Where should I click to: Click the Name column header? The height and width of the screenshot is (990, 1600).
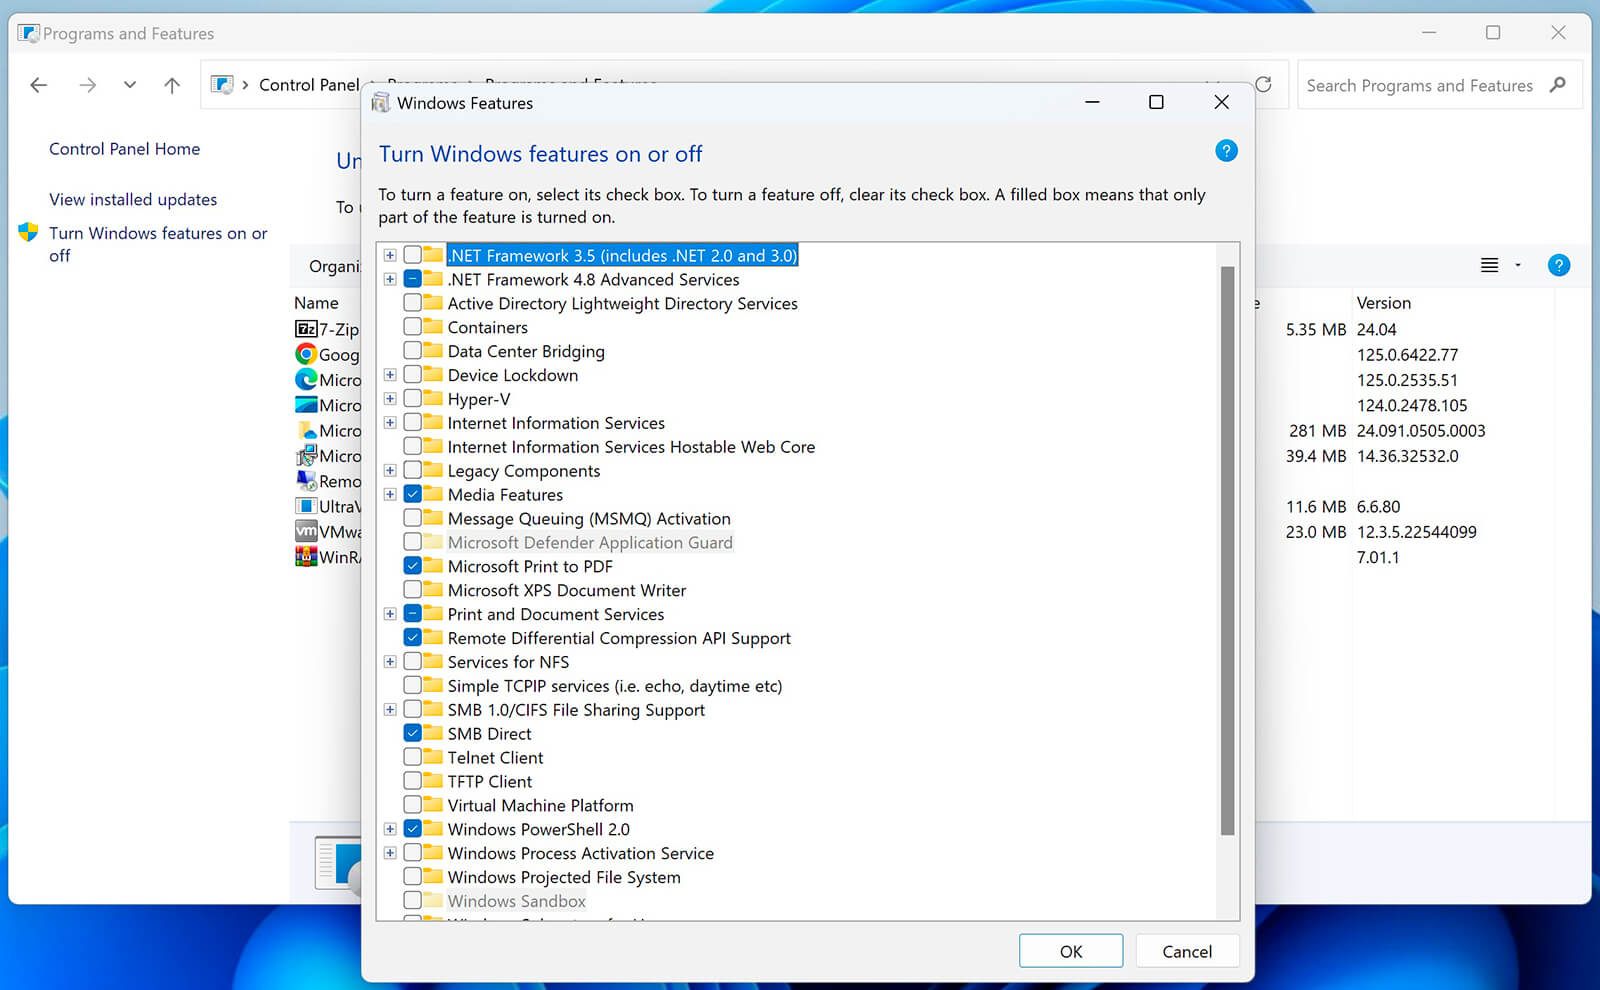tap(316, 303)
